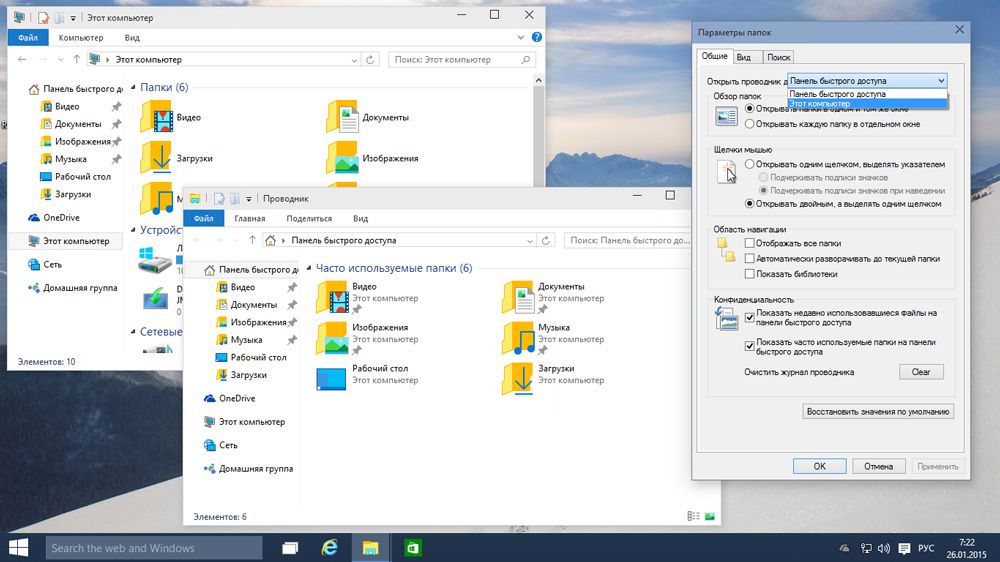Check the Показать библиотеки option
The image size is (1000, 562).
coord(750,273)
